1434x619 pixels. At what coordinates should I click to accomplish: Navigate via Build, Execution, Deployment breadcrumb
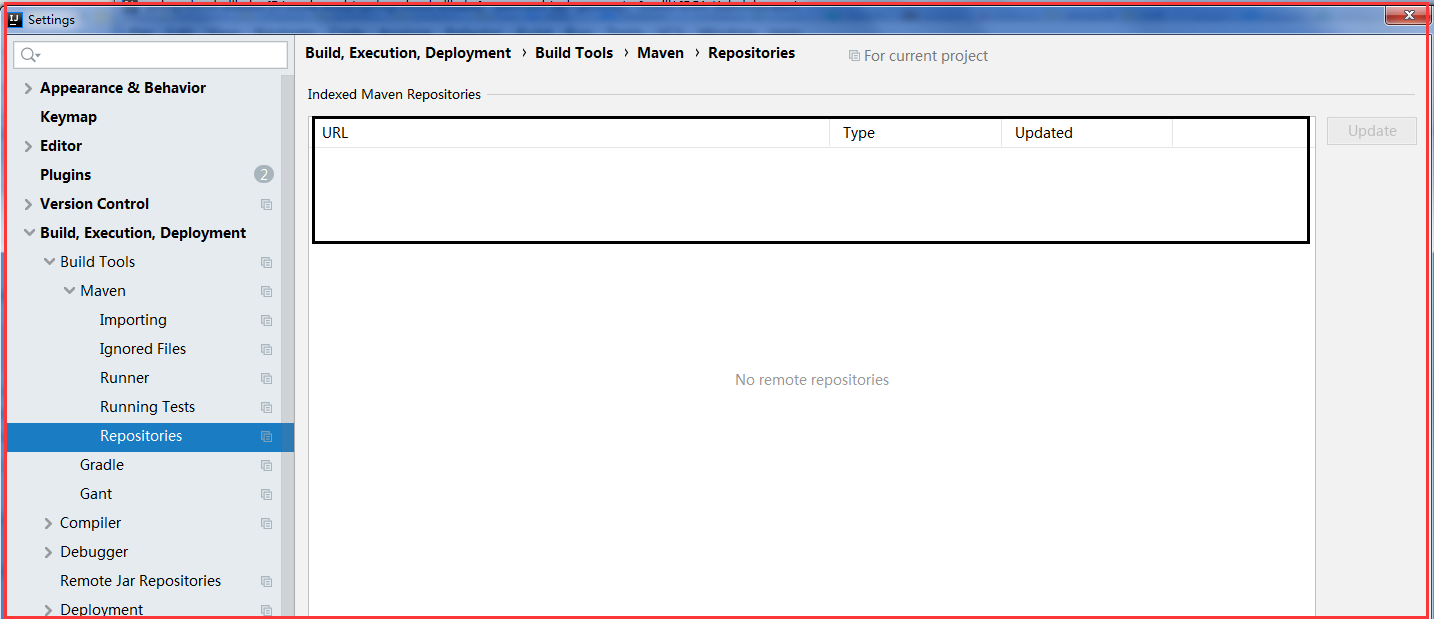point(407,52)
